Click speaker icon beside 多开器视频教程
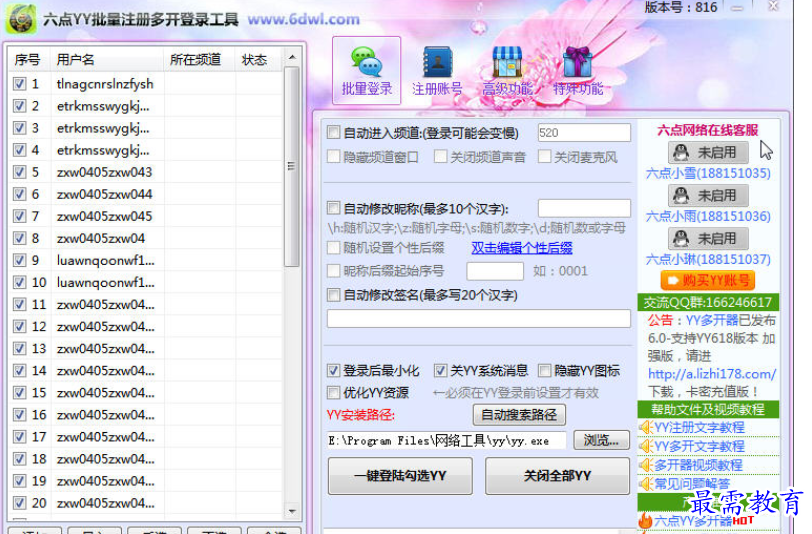 [x=645, y=465]
